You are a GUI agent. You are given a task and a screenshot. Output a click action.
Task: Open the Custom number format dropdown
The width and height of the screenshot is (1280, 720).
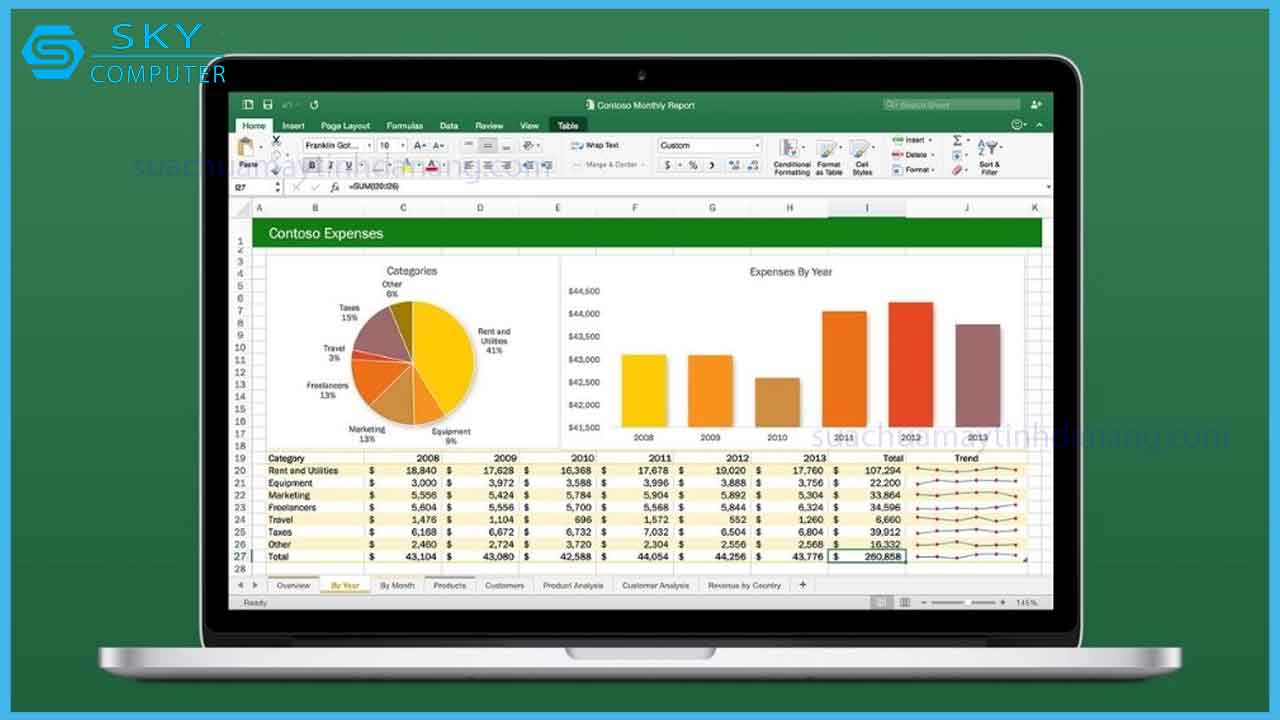[709, 145]
